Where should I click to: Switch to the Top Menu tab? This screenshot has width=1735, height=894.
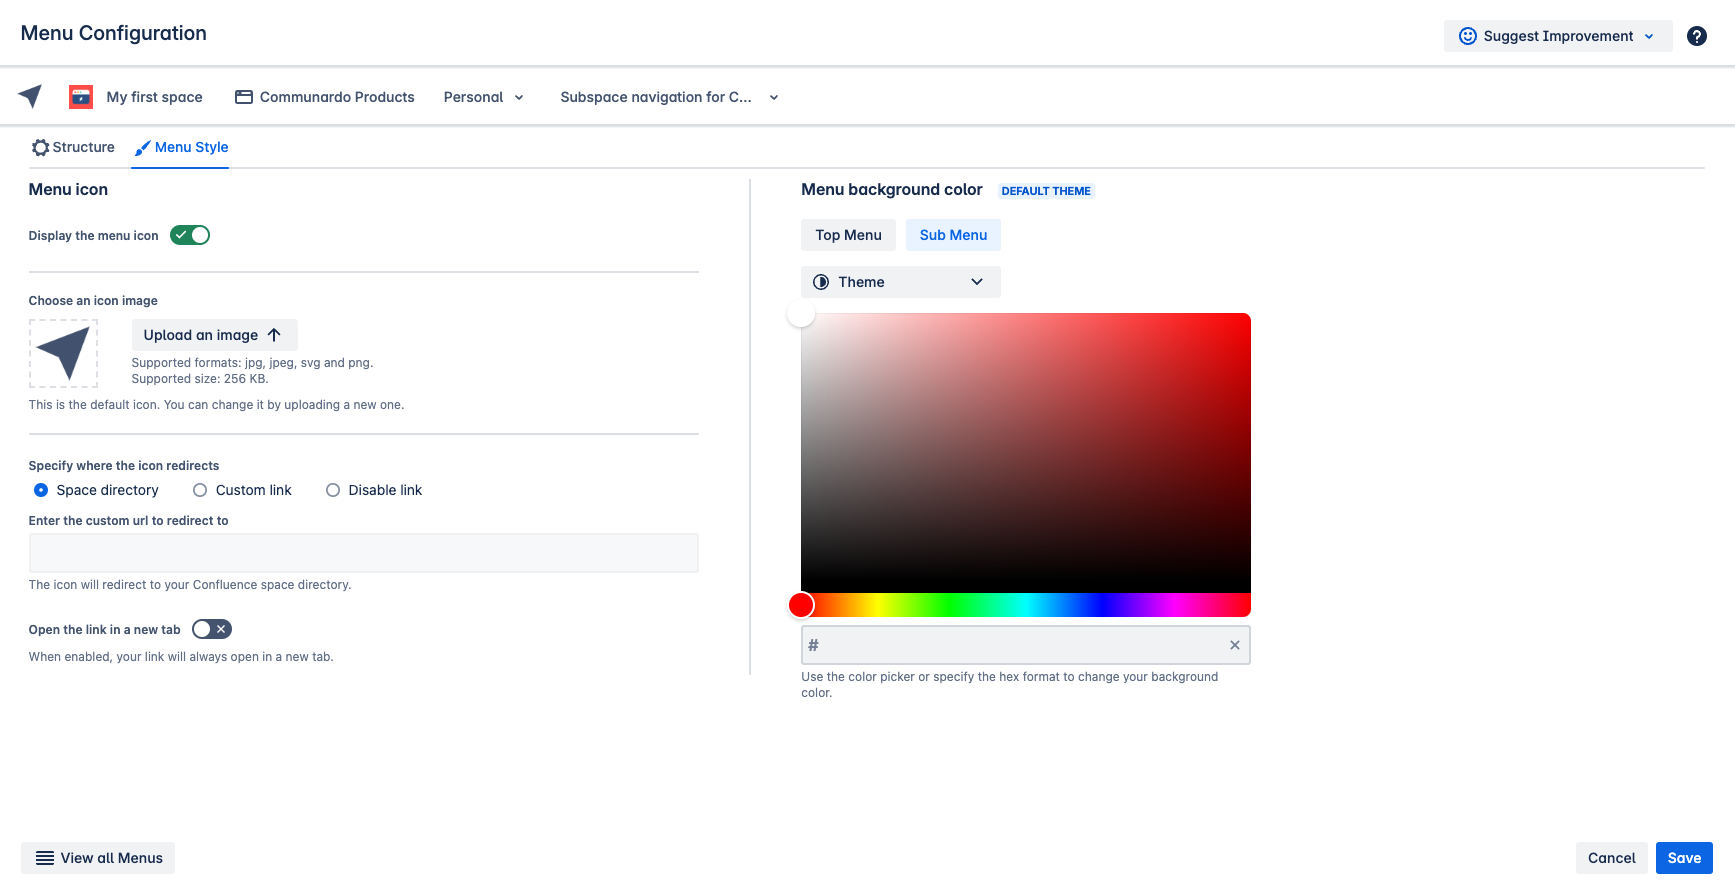click(848, 235)
